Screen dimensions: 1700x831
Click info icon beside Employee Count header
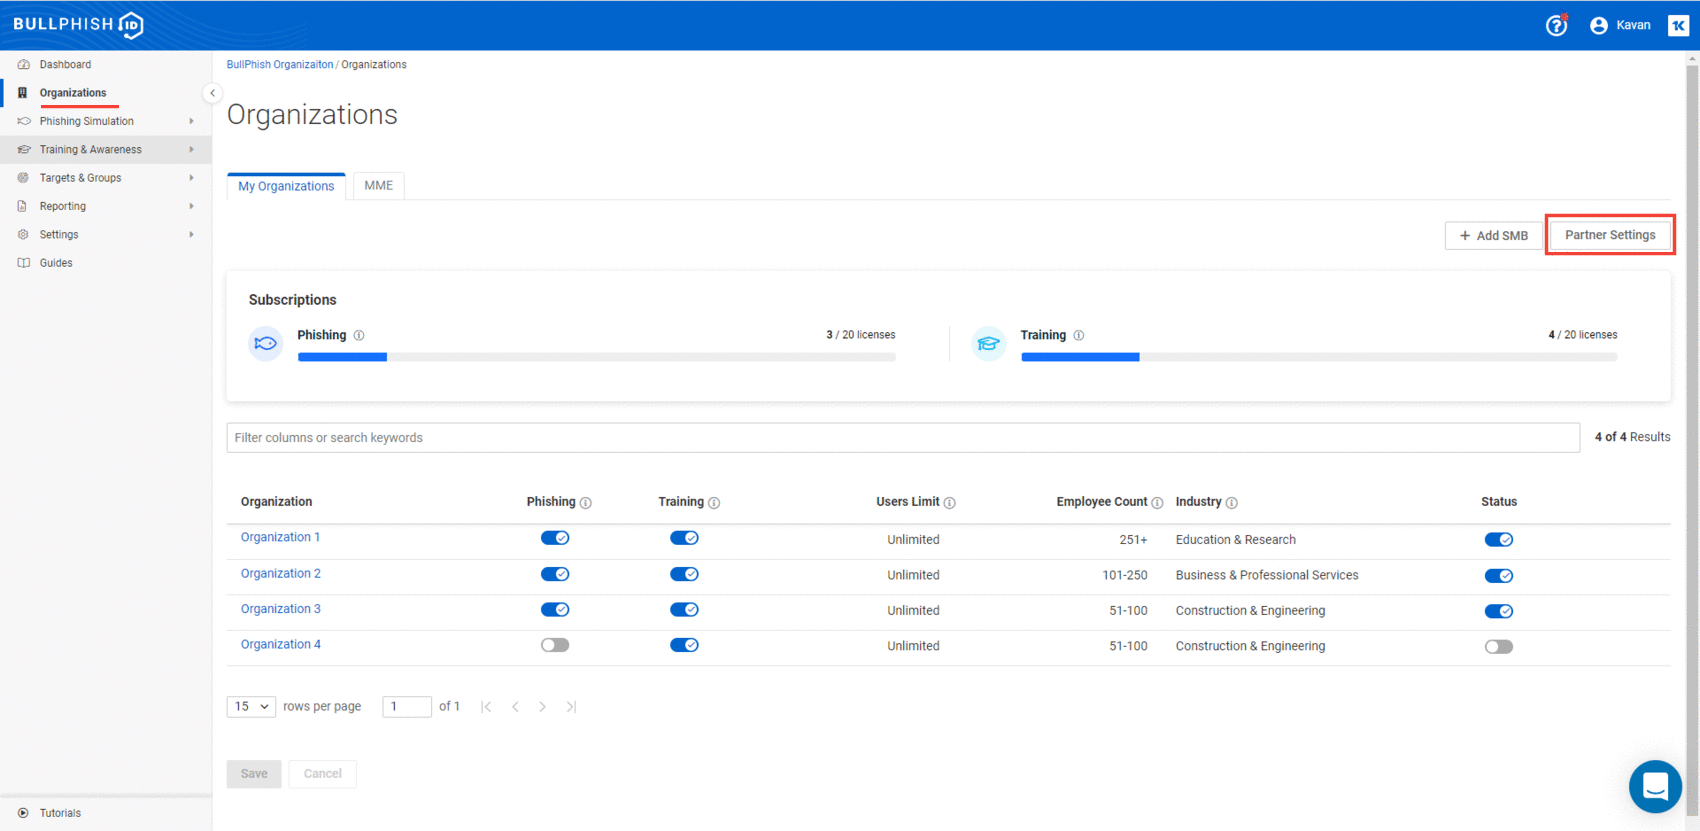[x=1157, y=503]
